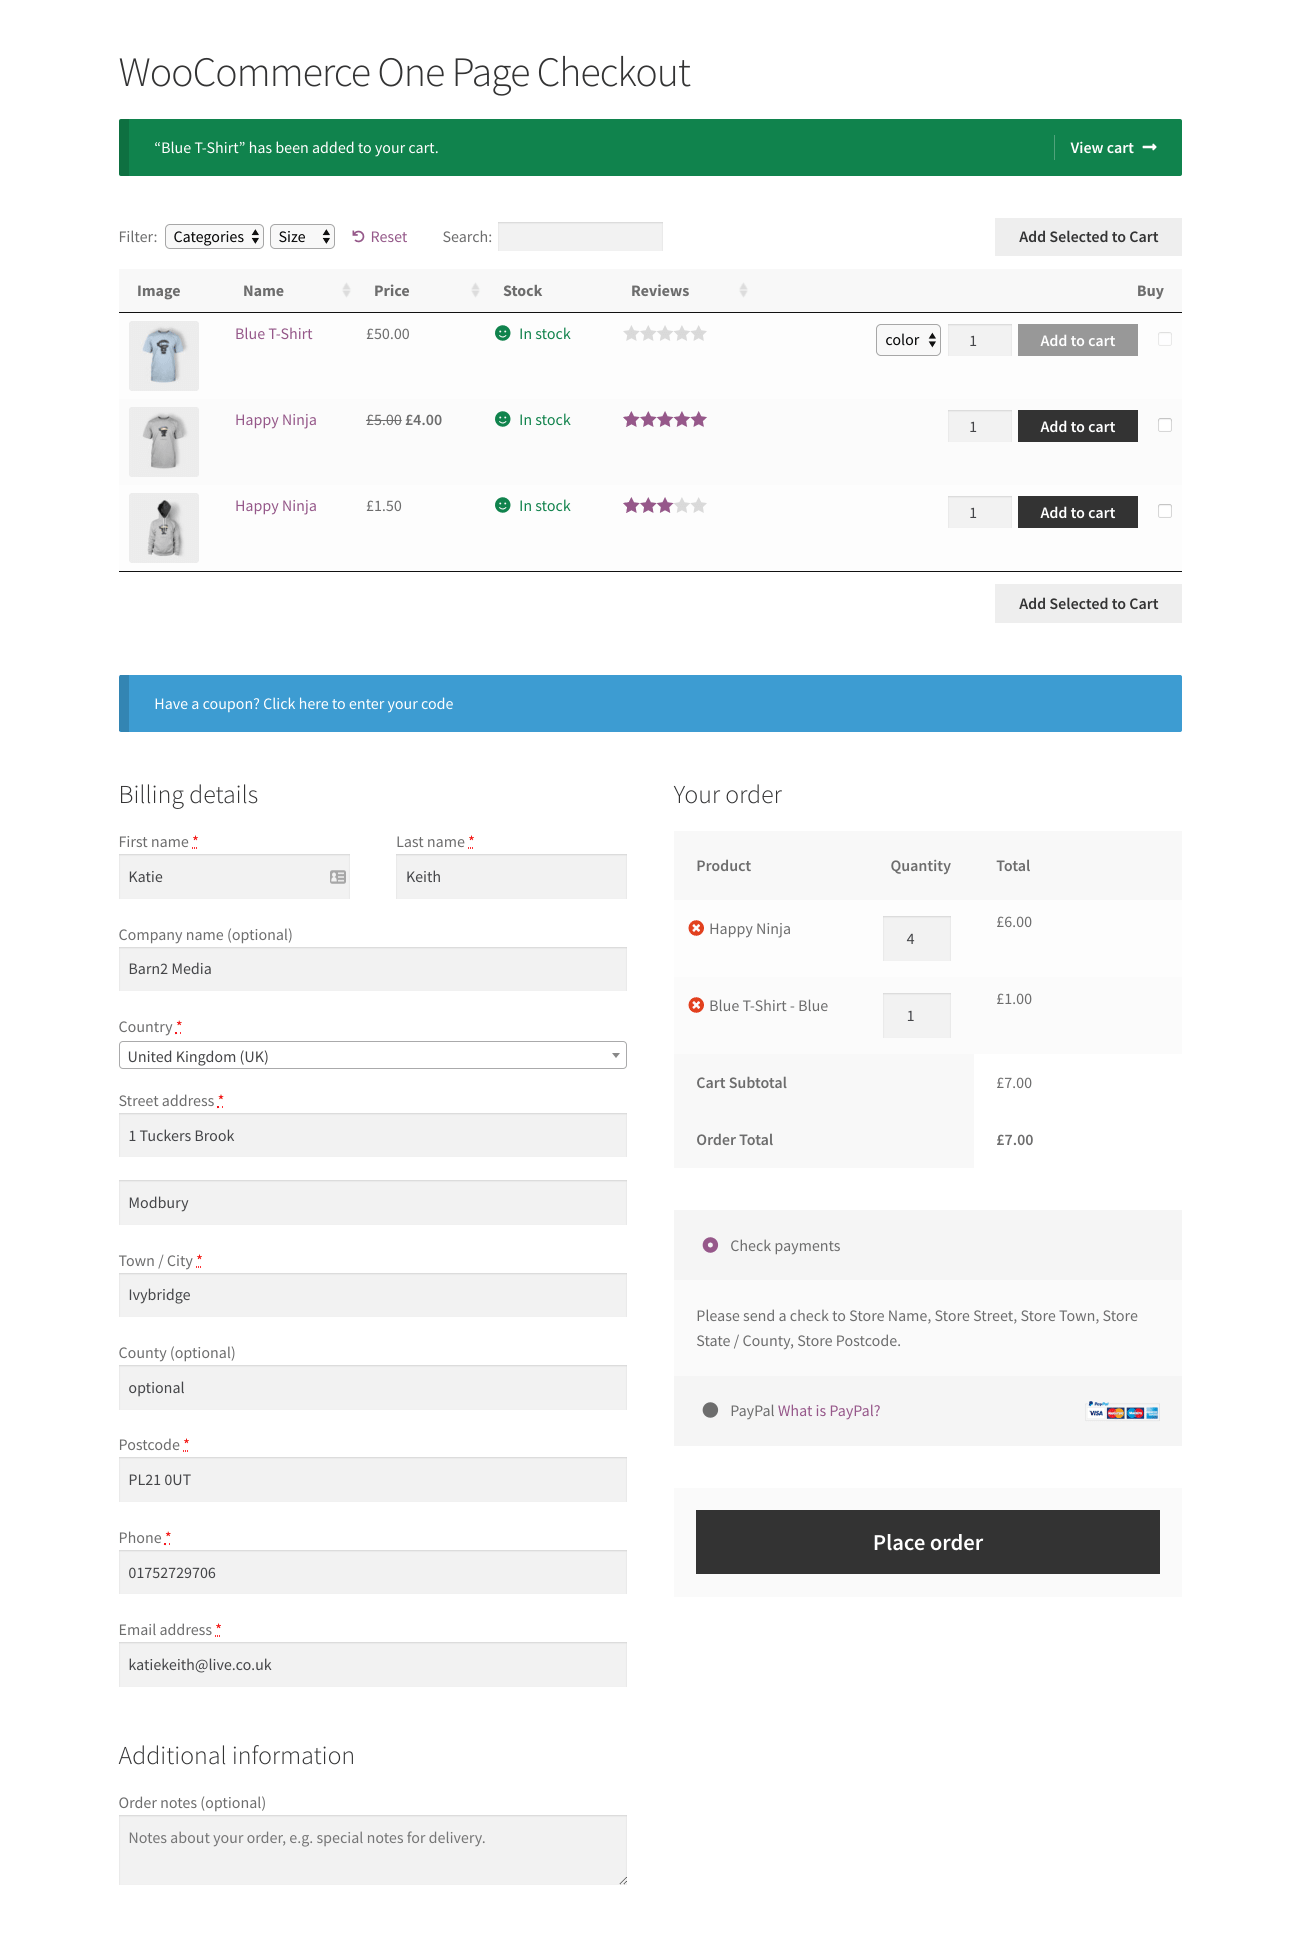Image resolution: width=1300 pixels, height=1944 pixels.
Task: Click the Reset filter icon
Action: [358, 237]
